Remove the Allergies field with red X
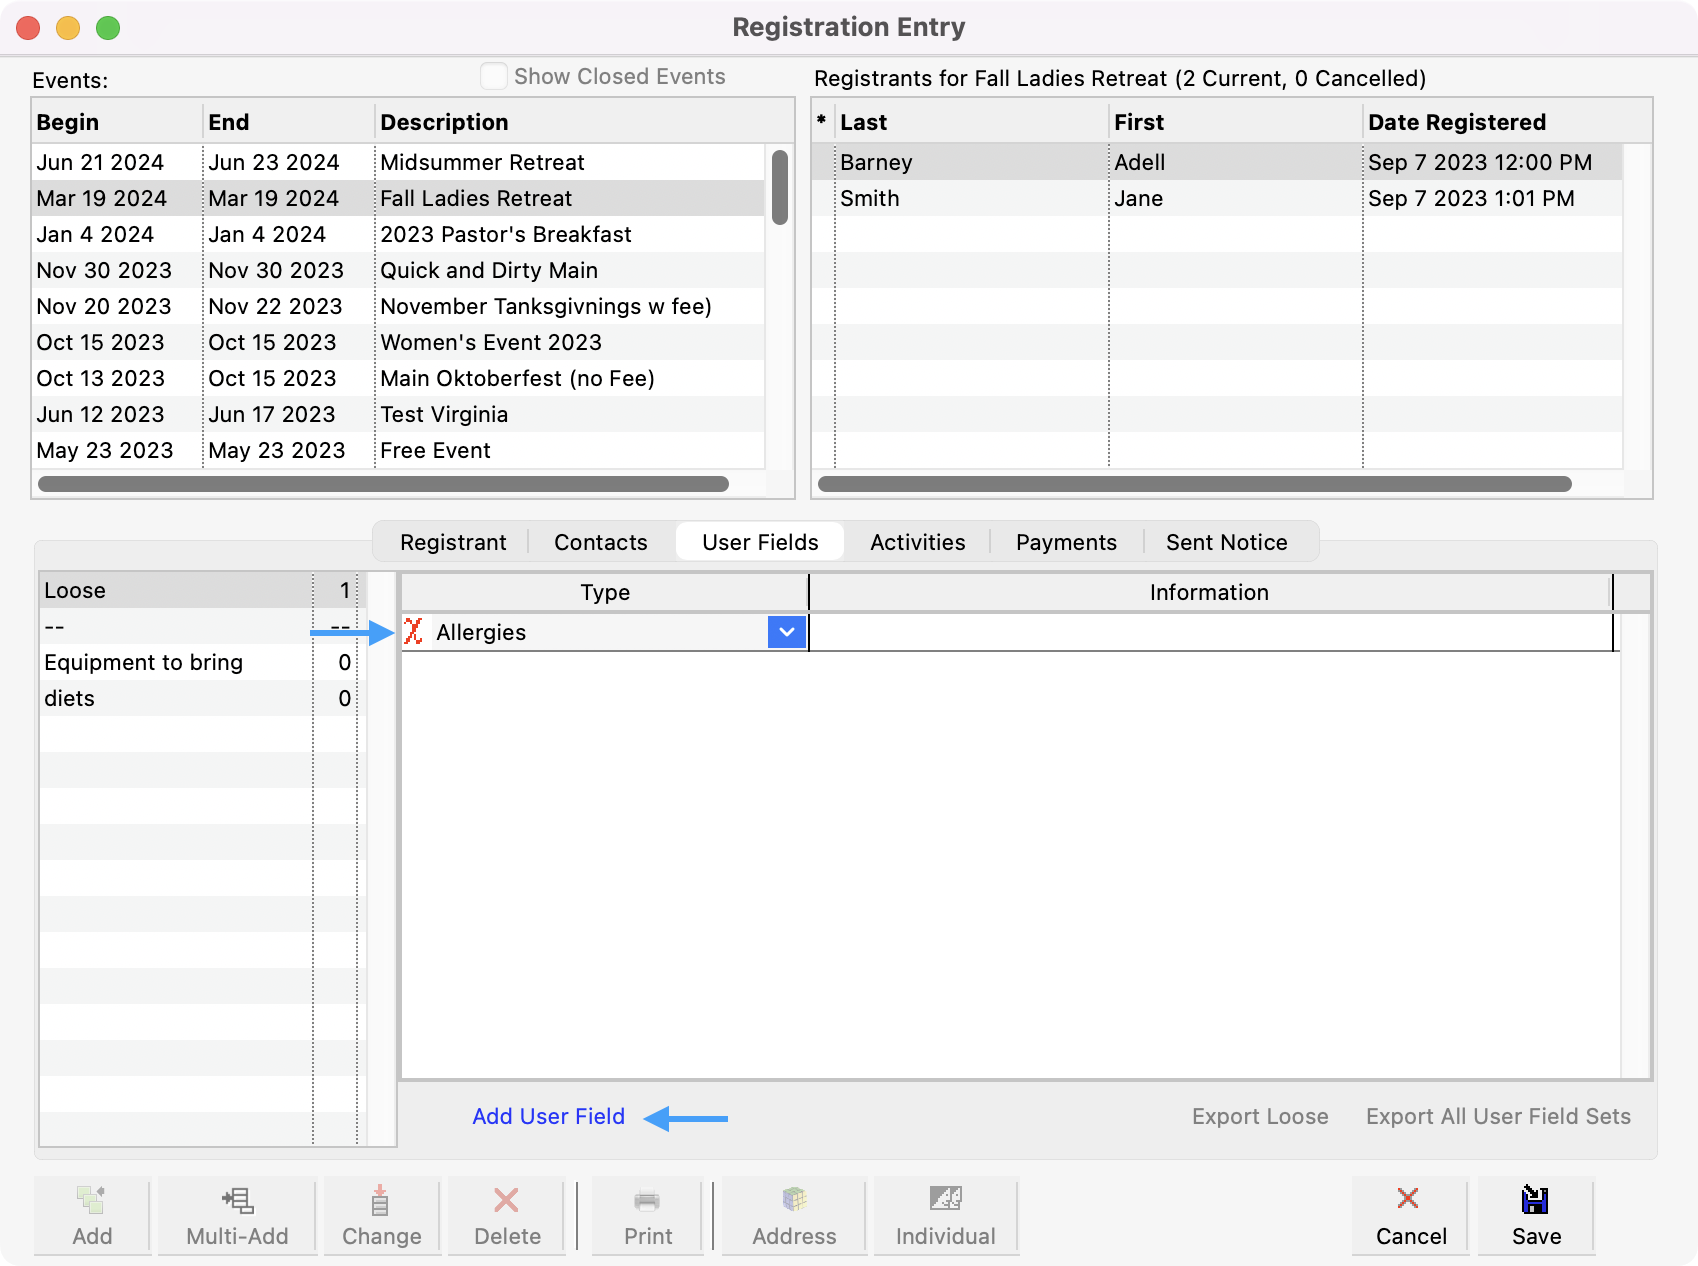This screenshot has height=1266, width=1698. click(414, 632)
